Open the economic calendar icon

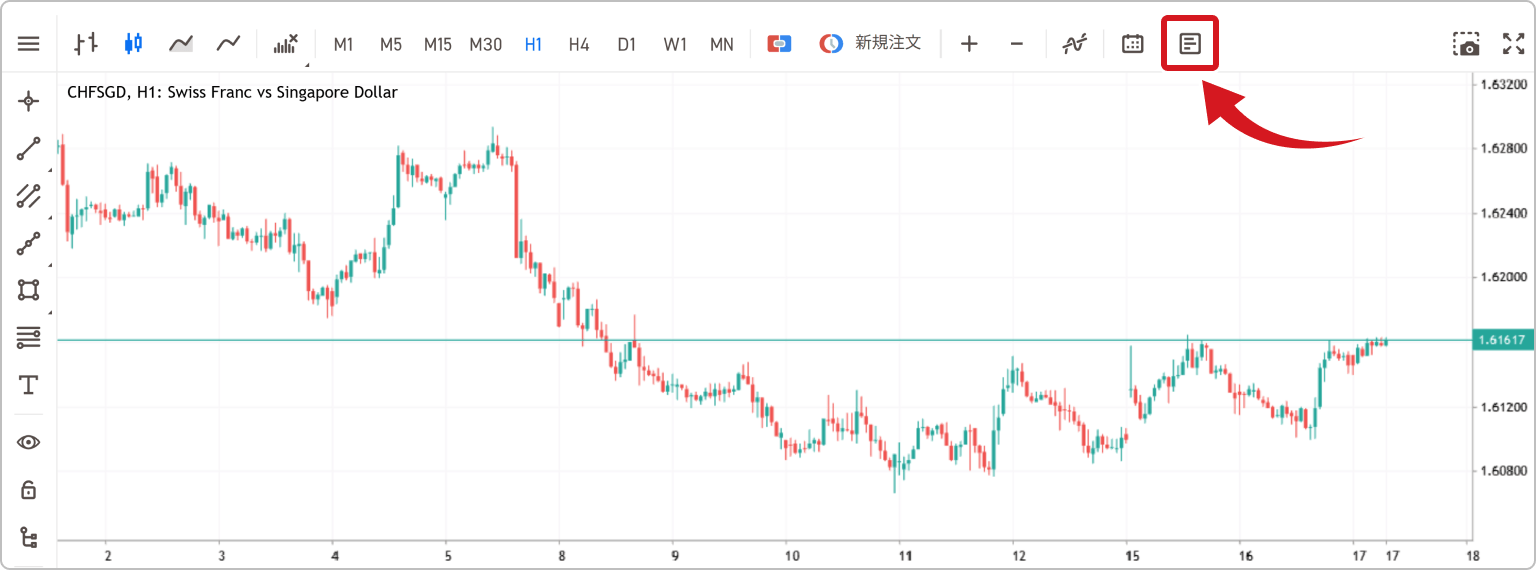coord(1132,44)
